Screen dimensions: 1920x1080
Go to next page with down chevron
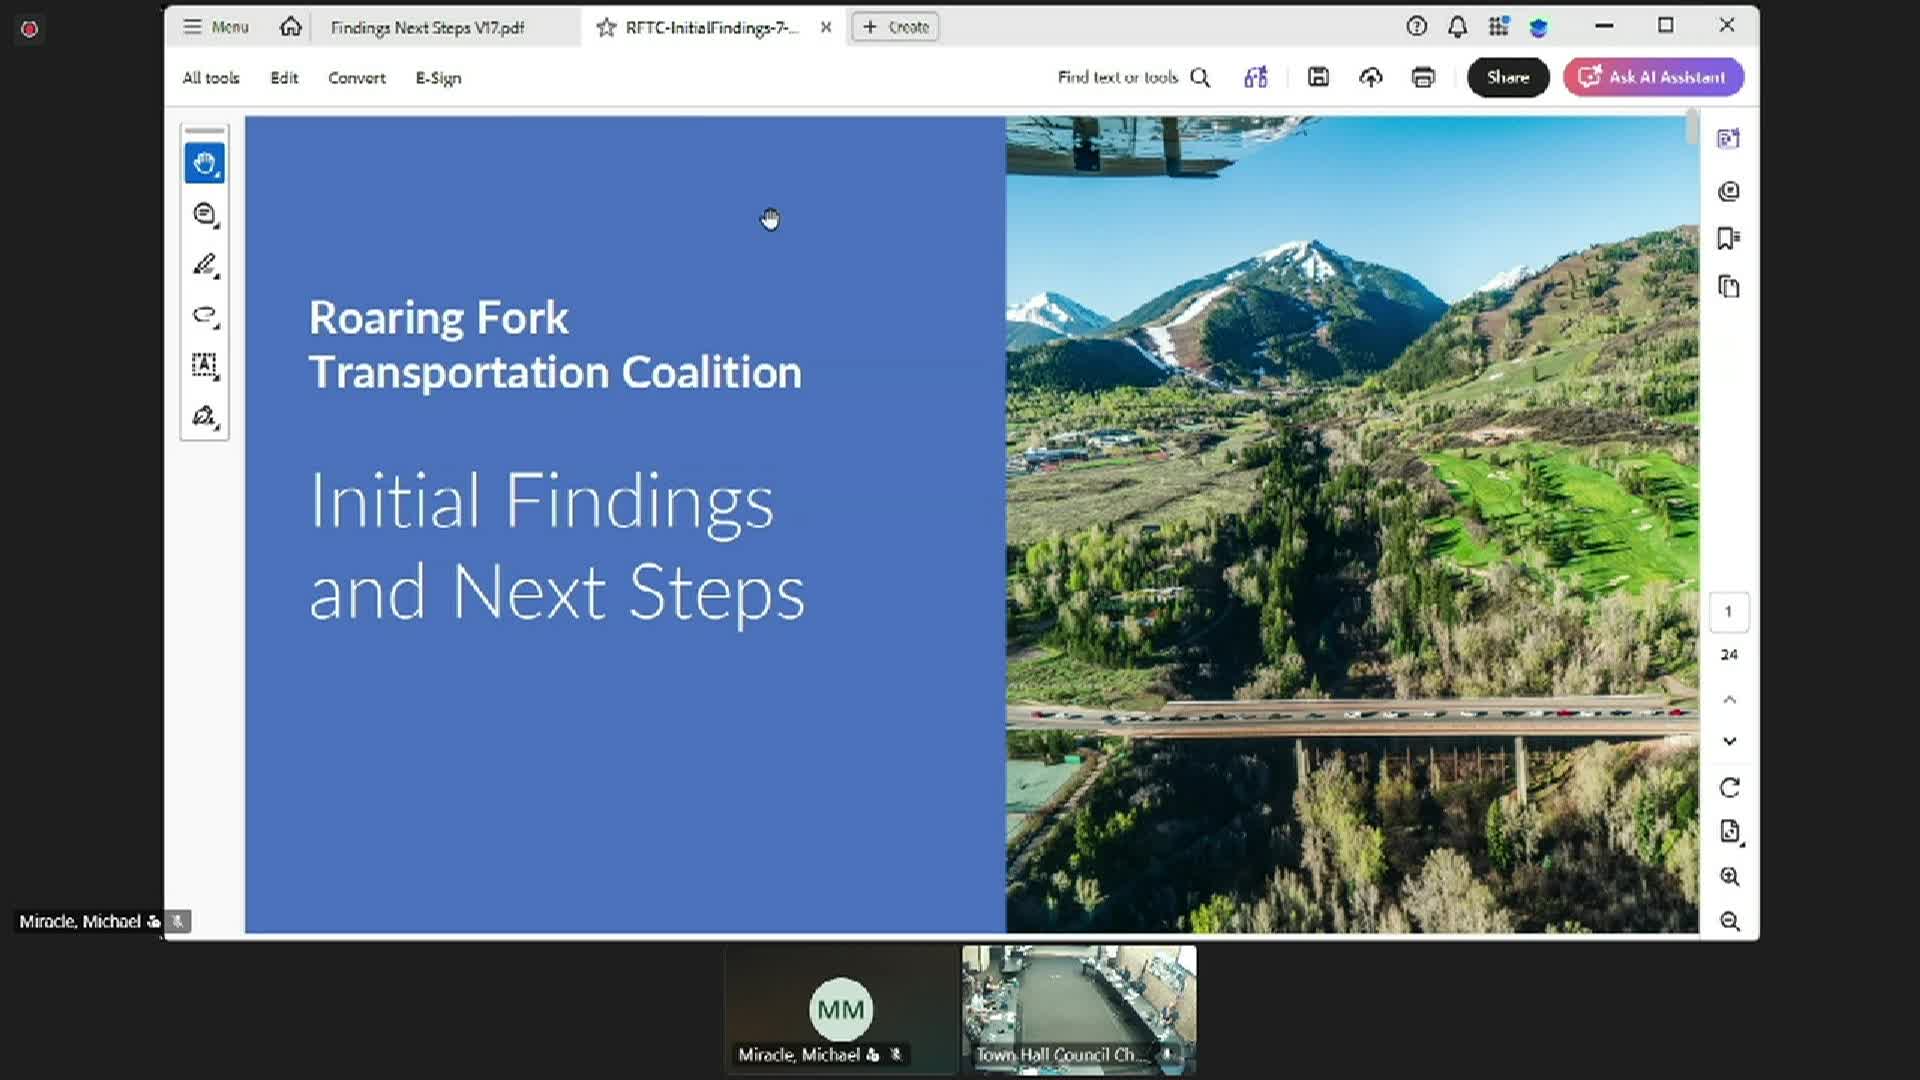(x=1729, y=741)
